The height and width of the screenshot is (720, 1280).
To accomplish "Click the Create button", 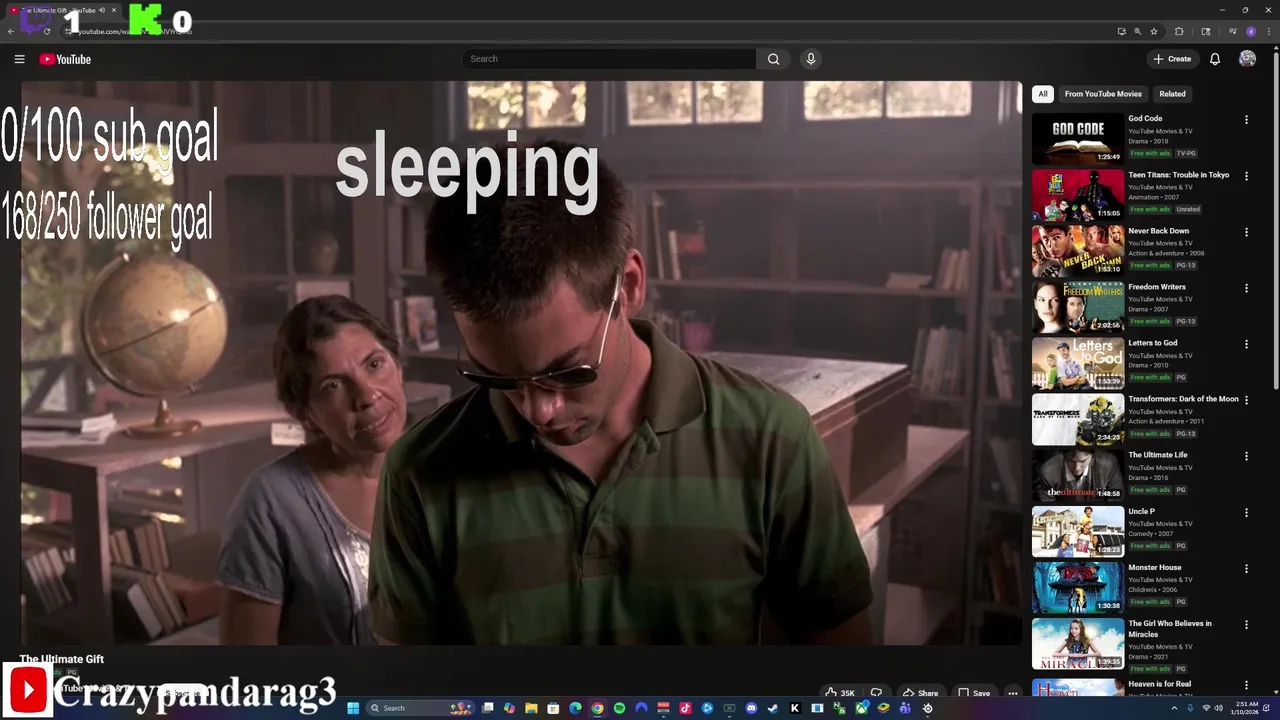I will pos(1172,59).
